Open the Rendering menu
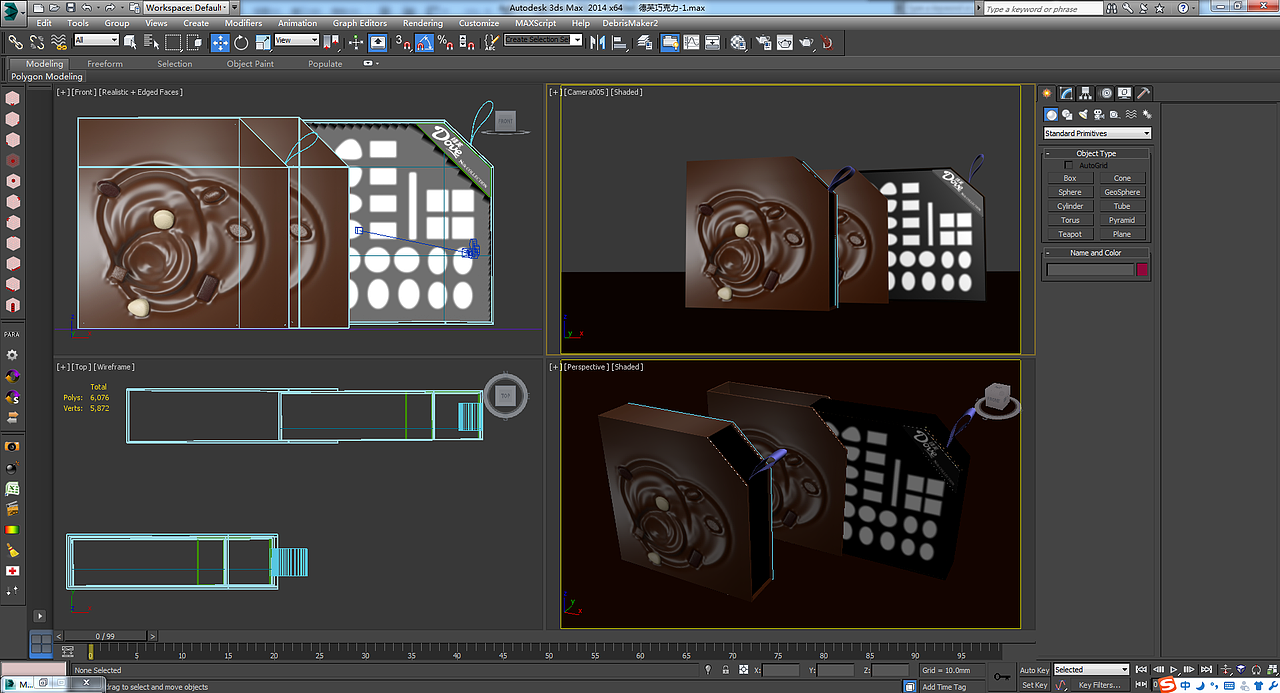Viewport: 1280px width, 693px height. pyautogui.click(x=423, y=23)
